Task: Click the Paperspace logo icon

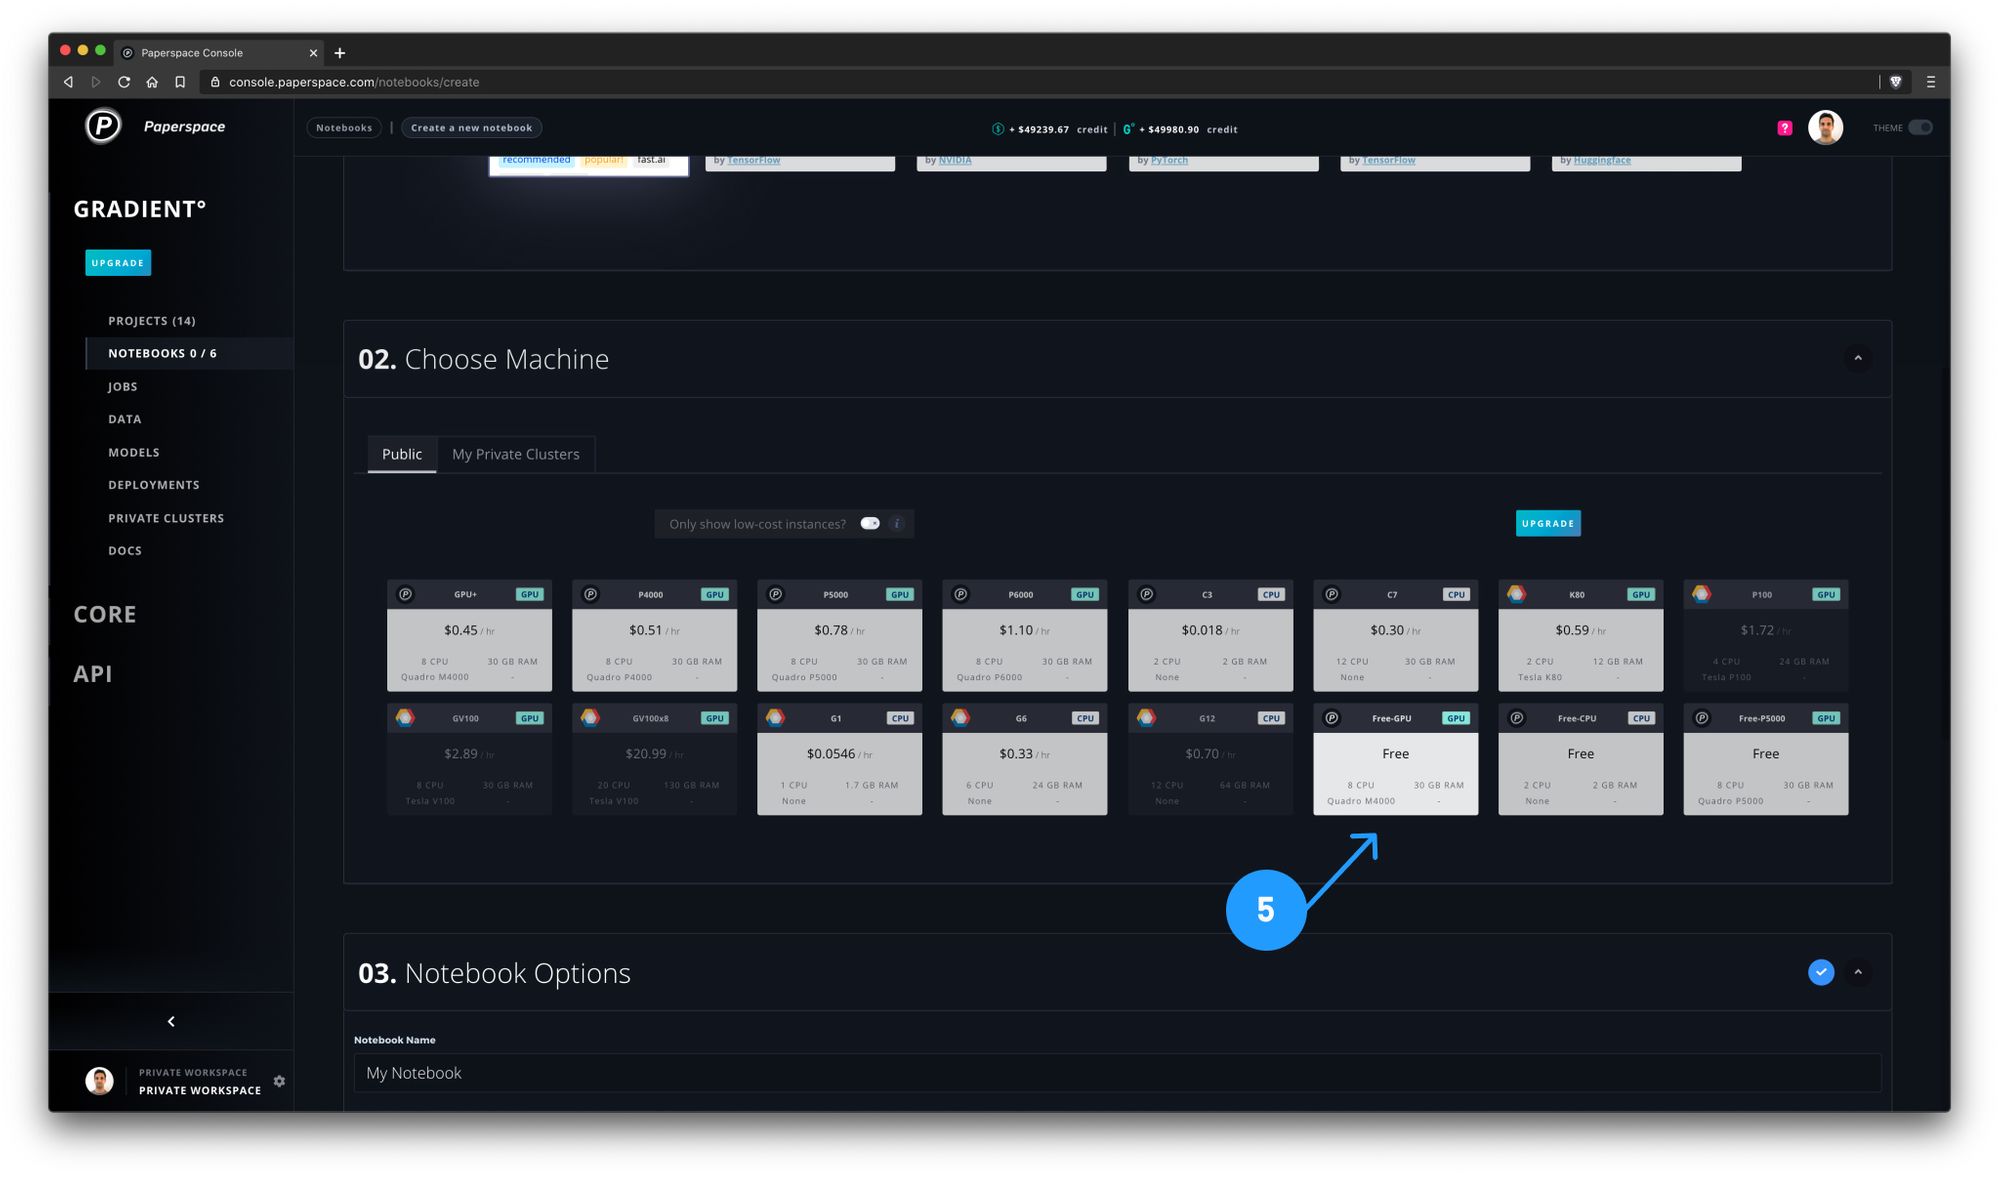Action: tap(103, 127)
